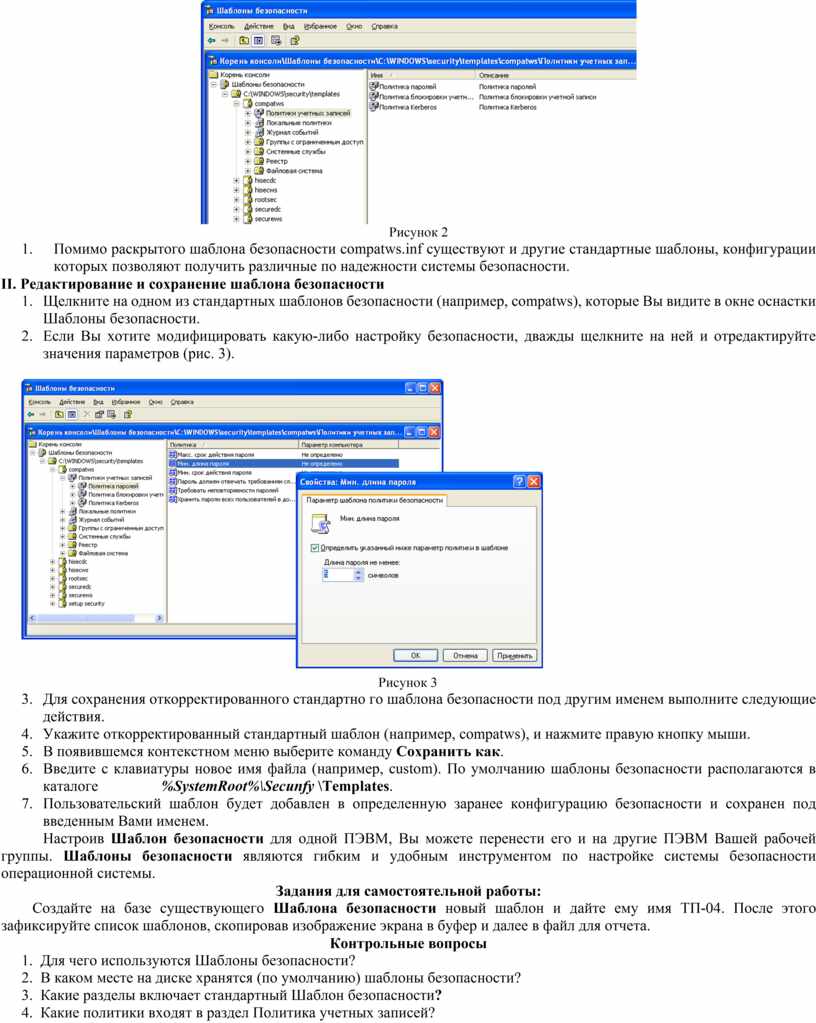The width and height of the screenshot is (816, 1023).
Task: Click the Help icon in Figure 3 toolbar
Action: (x=128, y=414)
